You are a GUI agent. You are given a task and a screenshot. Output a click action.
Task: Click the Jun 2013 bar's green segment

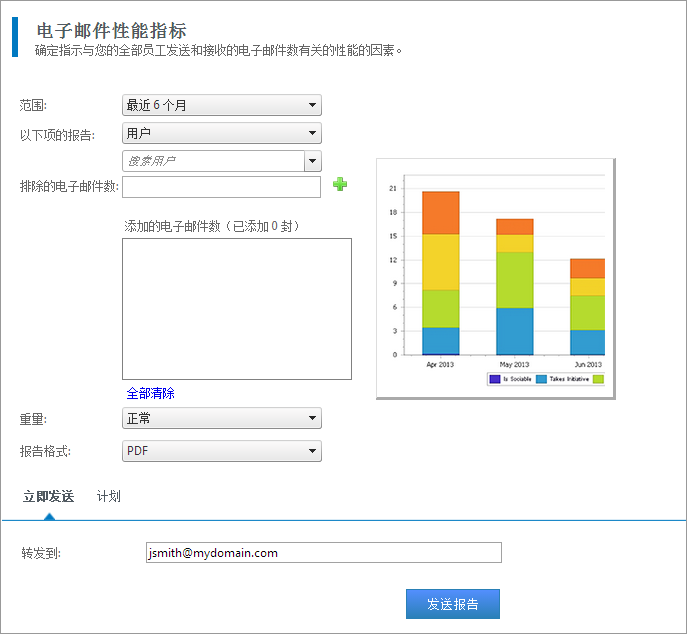(587, 312)
